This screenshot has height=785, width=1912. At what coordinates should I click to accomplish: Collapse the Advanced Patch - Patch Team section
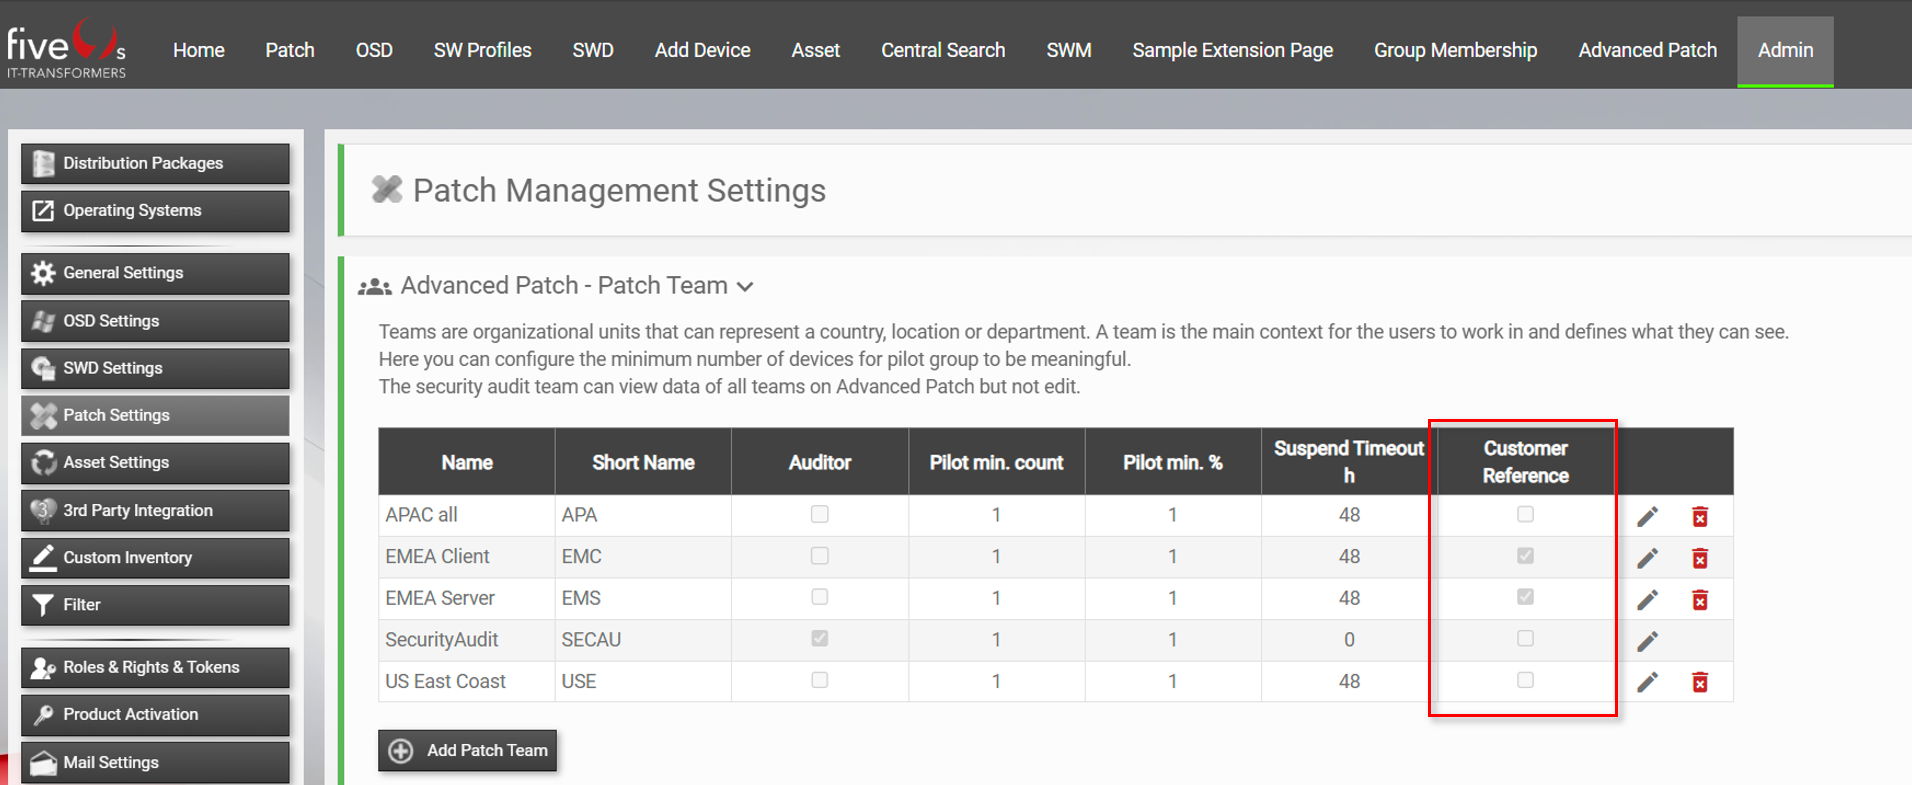(x=745, y=287)
